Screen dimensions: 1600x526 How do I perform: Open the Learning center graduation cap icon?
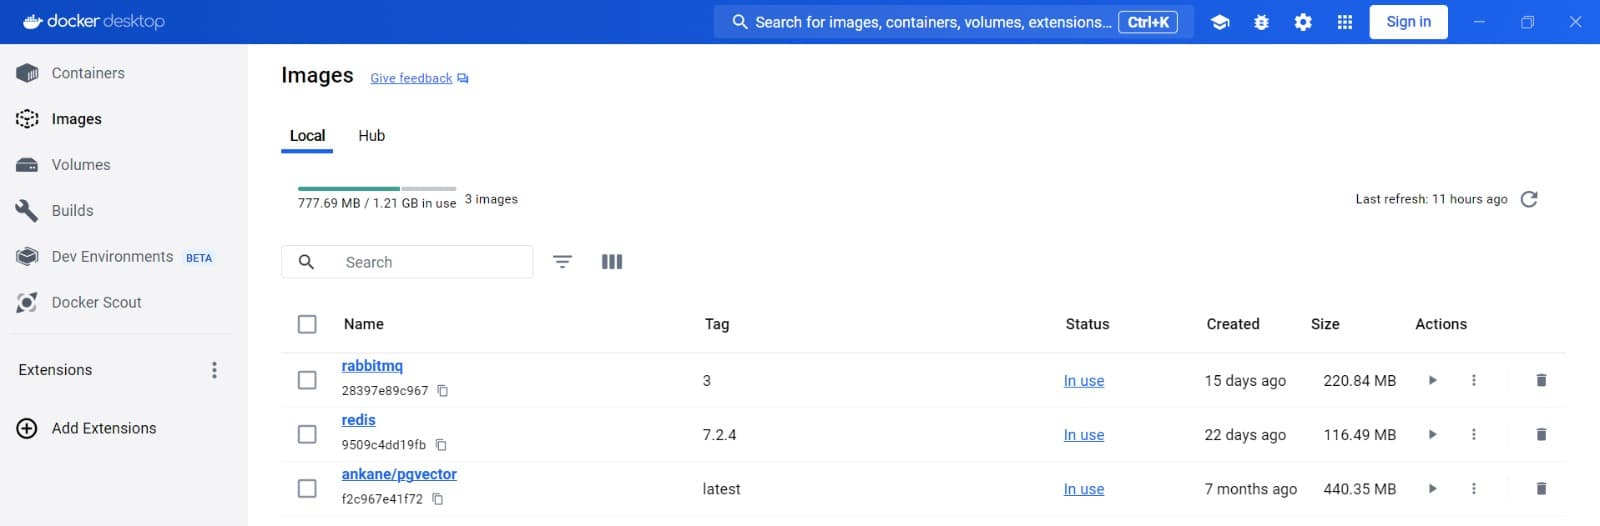click(1220, 22)
